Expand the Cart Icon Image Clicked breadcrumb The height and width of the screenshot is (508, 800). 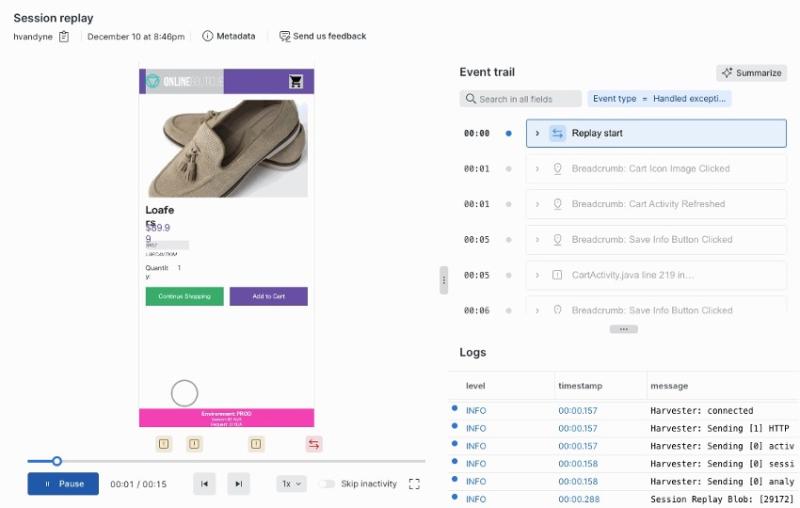[538, 169]
